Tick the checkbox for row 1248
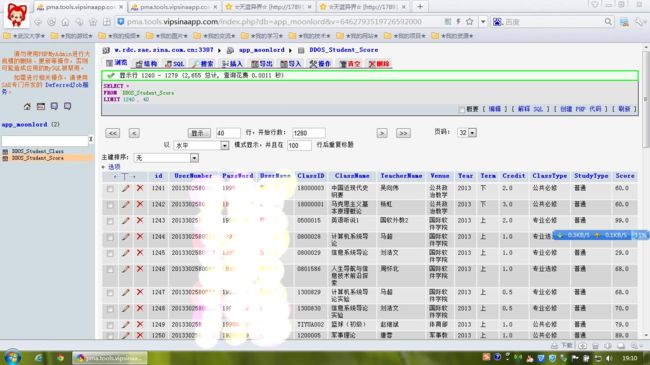This screenshot has height=365, width=650. pyautogui.click(x=110, y=309)
